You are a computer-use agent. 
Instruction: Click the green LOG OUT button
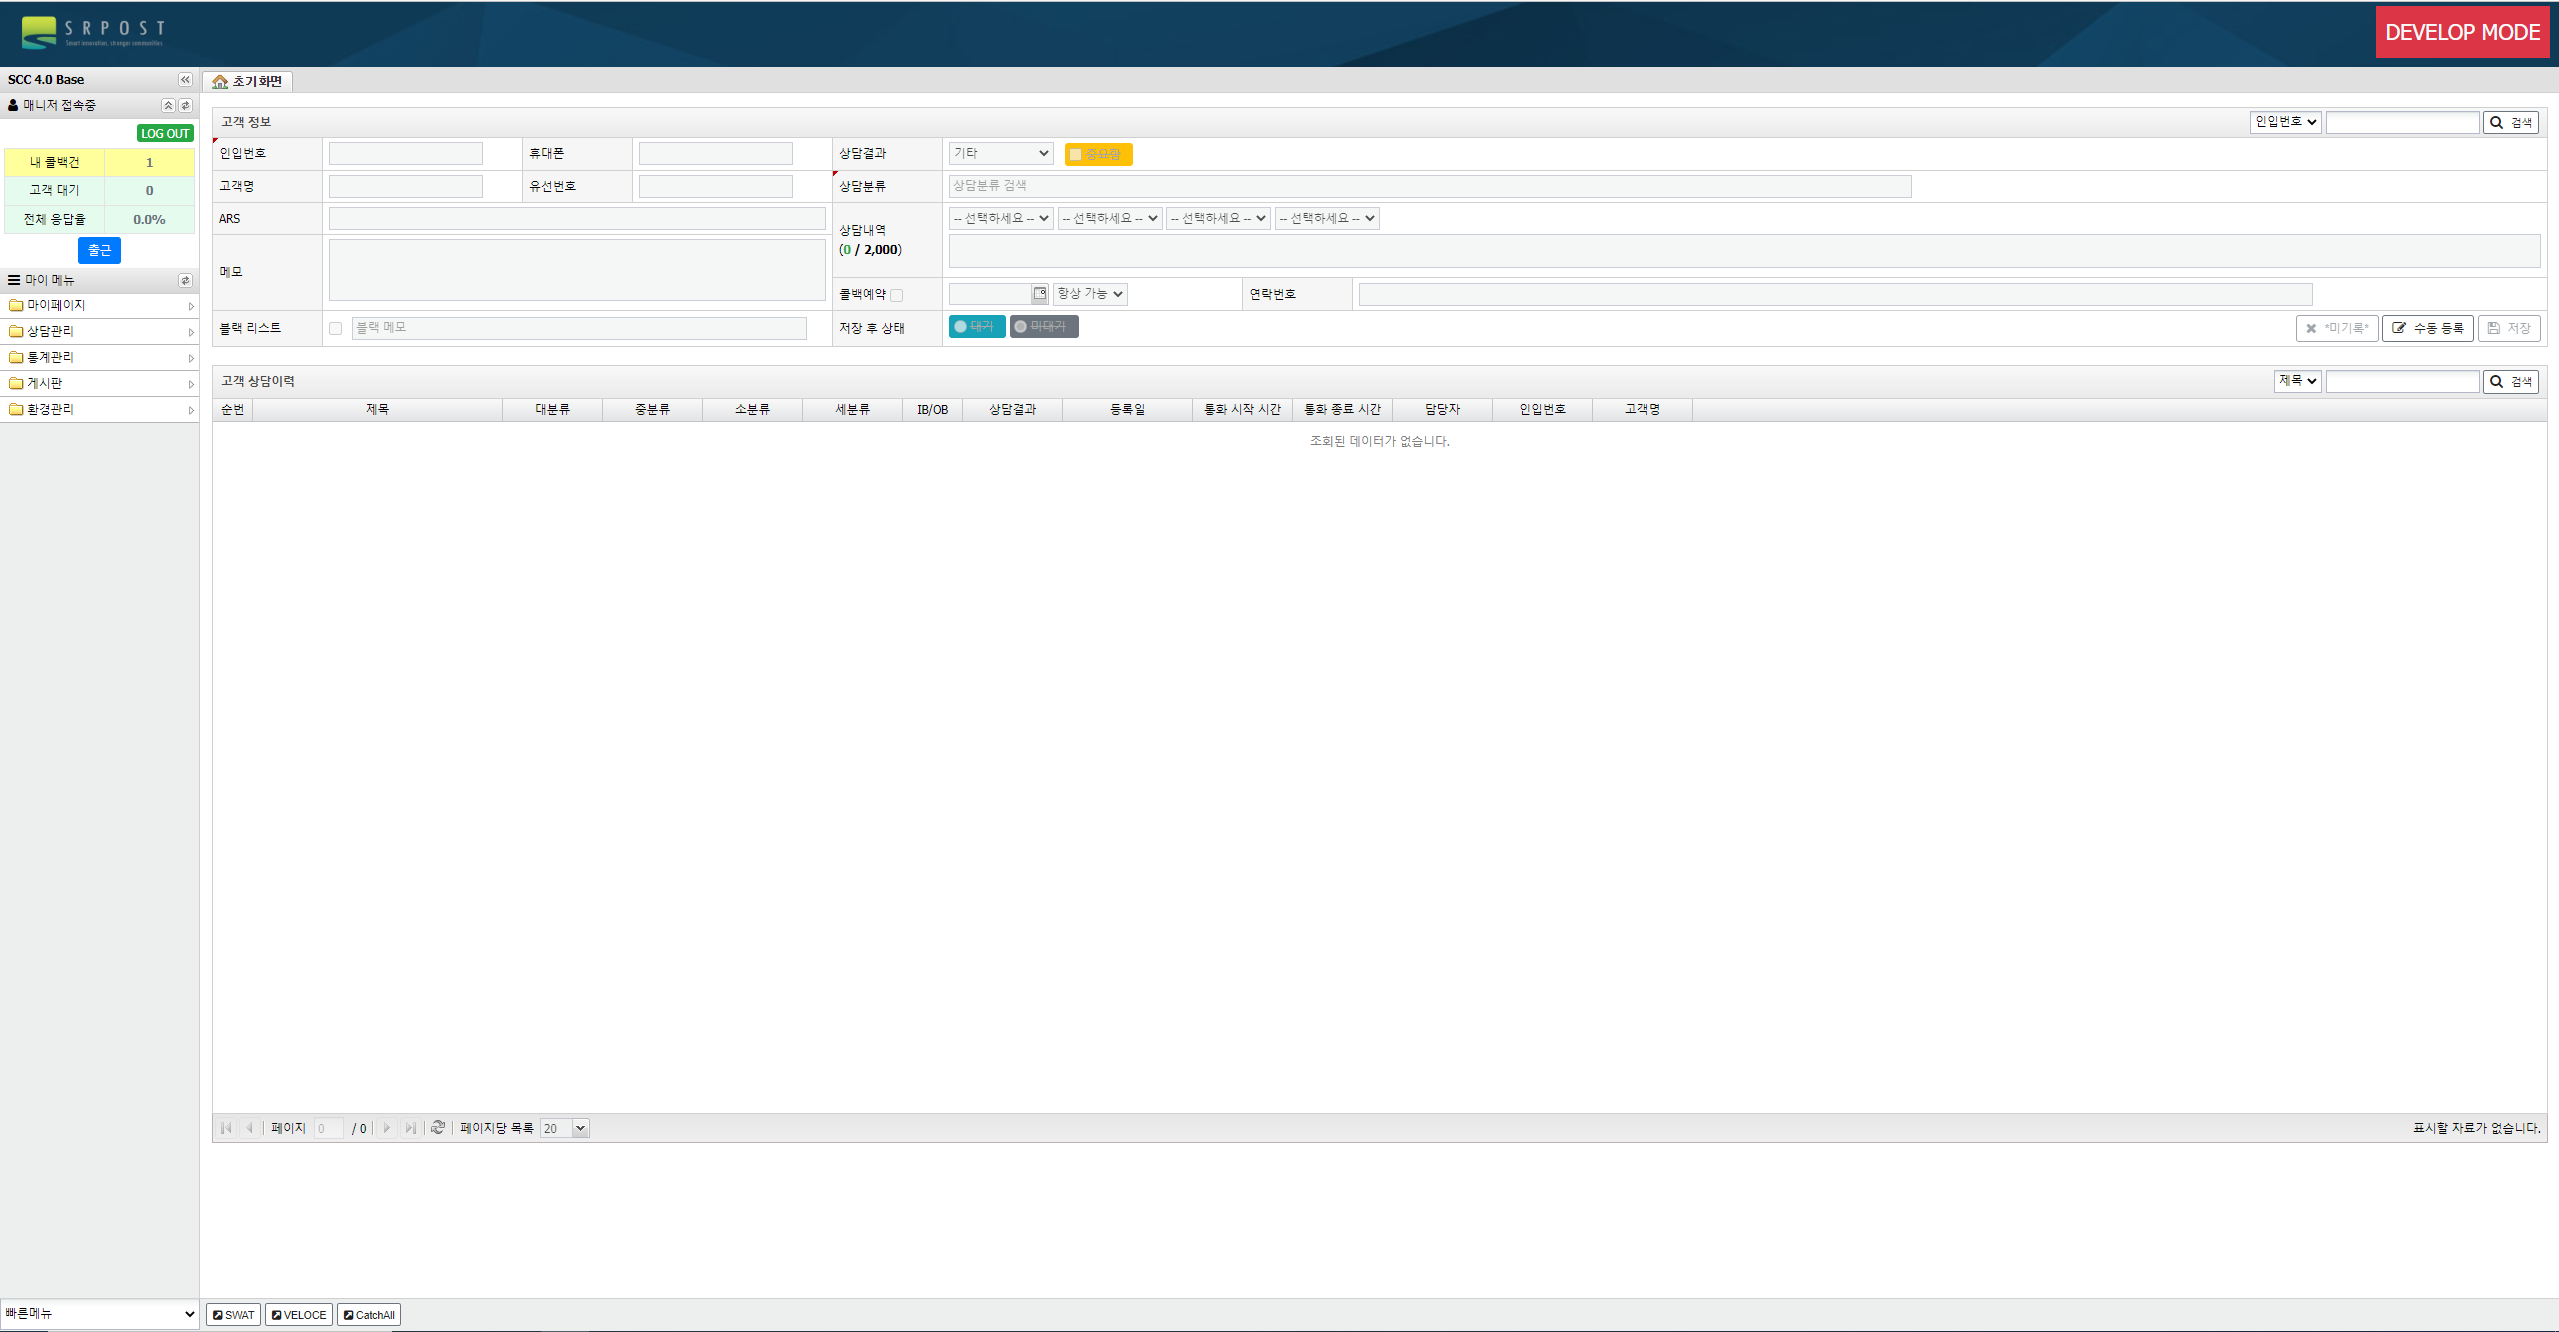point(165,134)
